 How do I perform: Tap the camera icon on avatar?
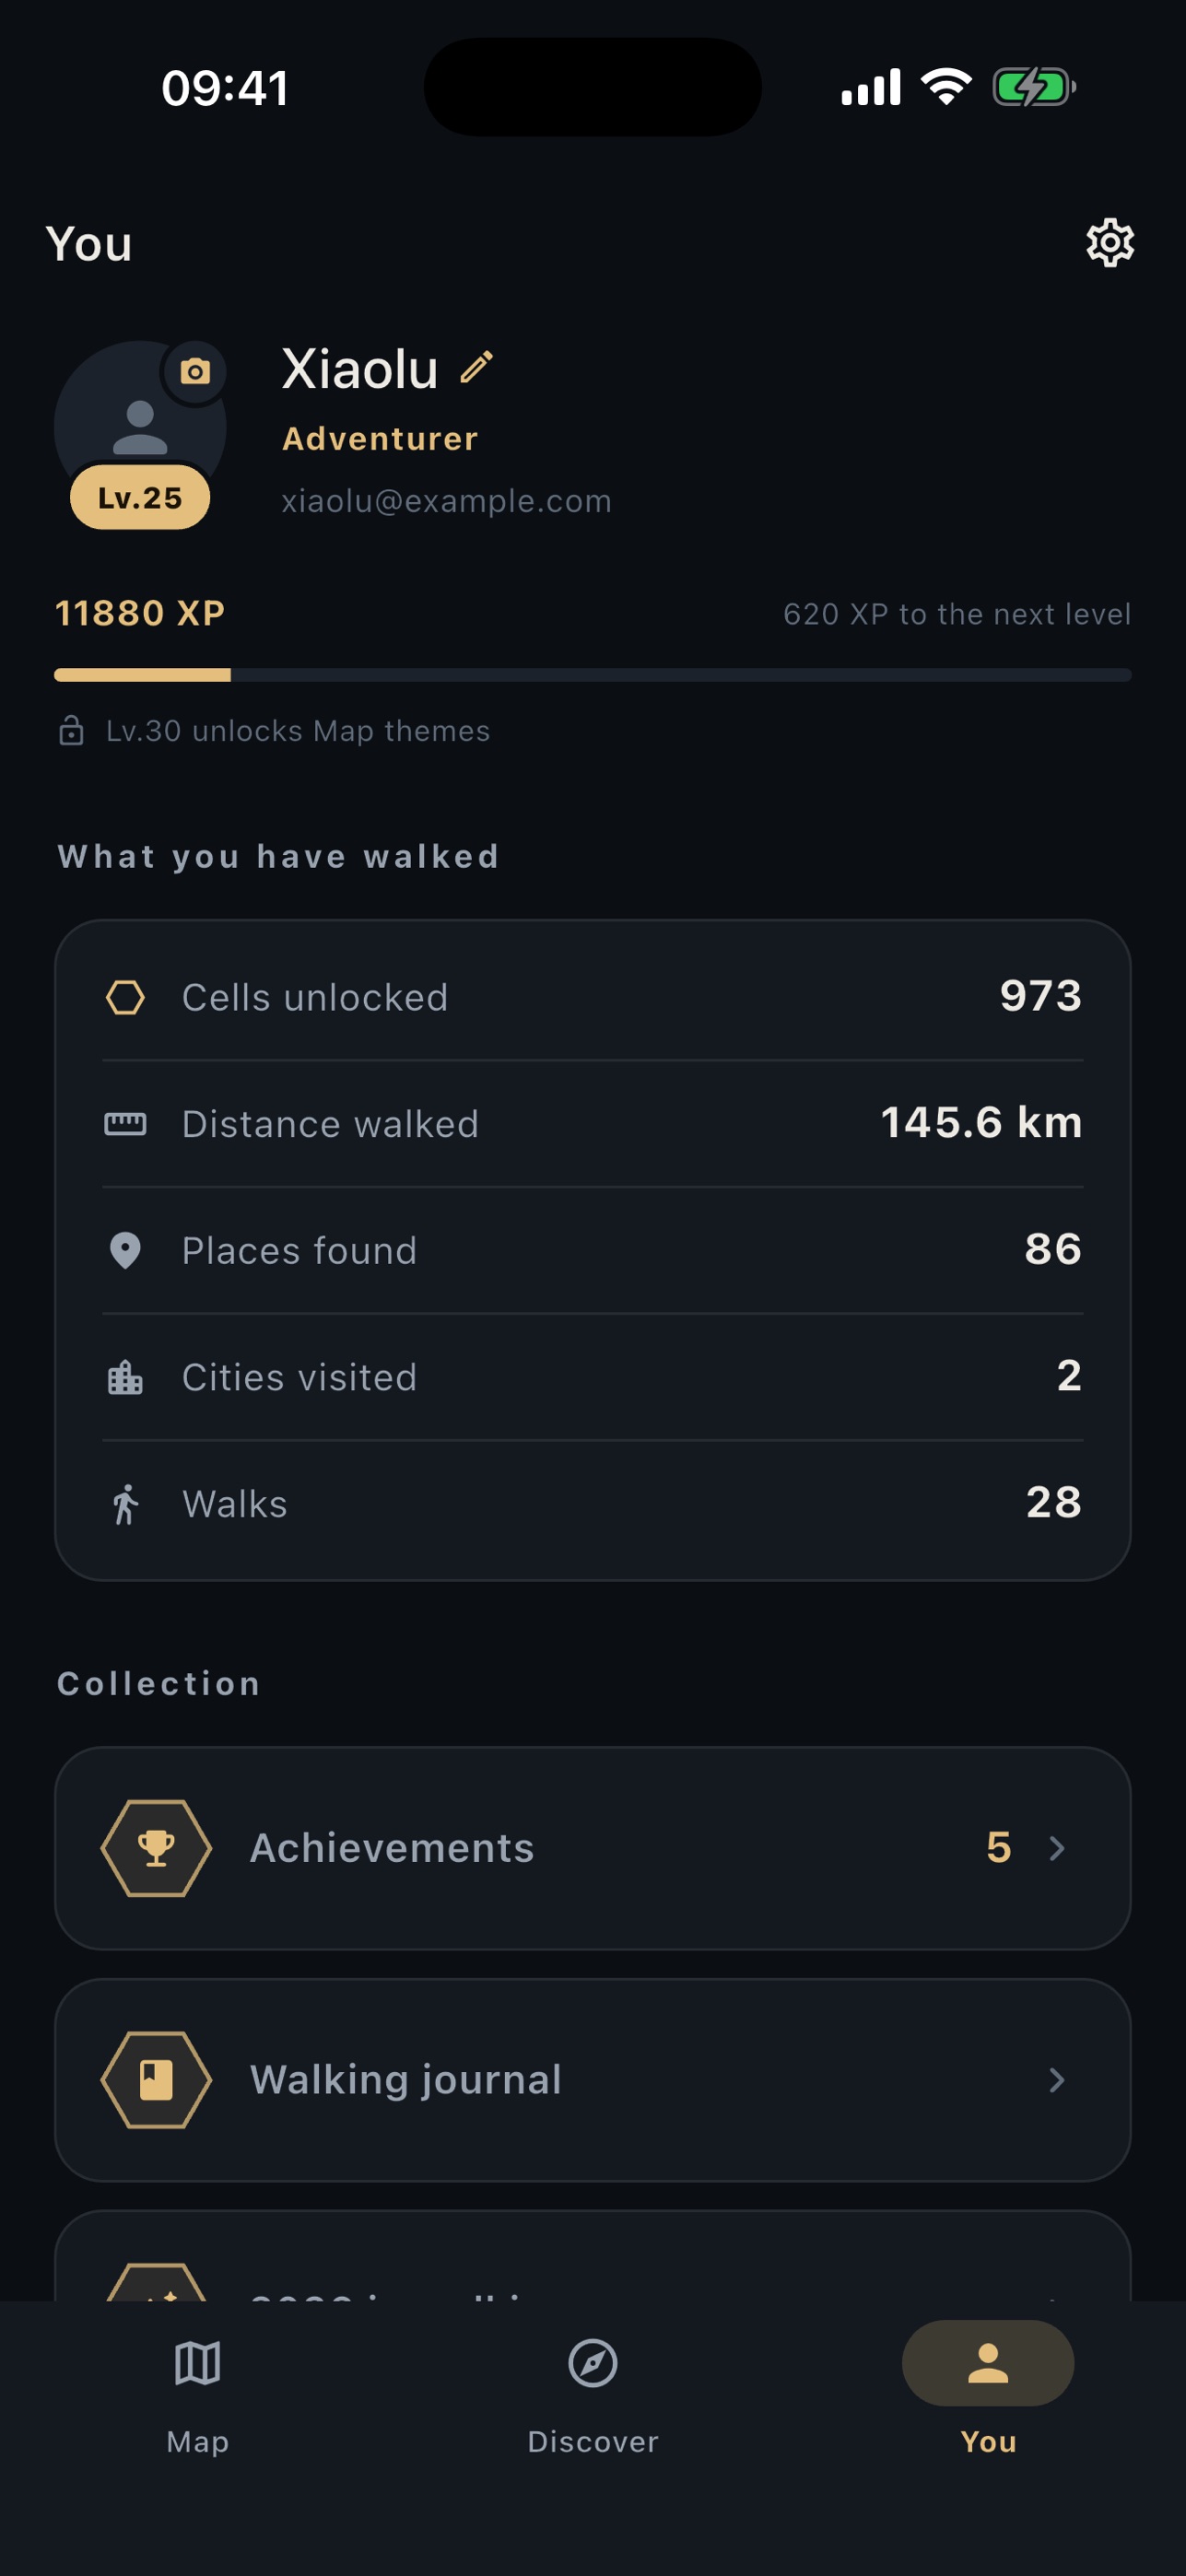click(195, 372)
